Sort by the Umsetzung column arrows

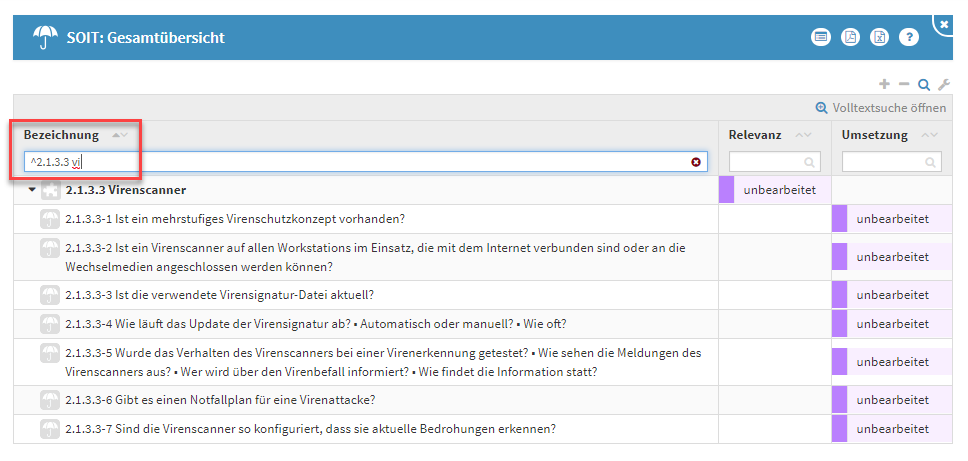tap(929, 135)
